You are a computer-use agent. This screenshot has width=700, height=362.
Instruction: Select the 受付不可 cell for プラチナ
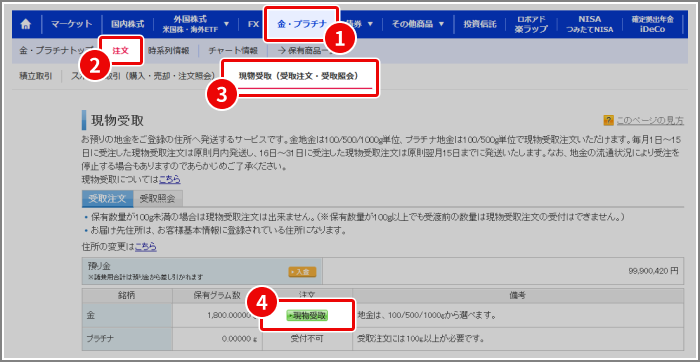coord(307,338)
